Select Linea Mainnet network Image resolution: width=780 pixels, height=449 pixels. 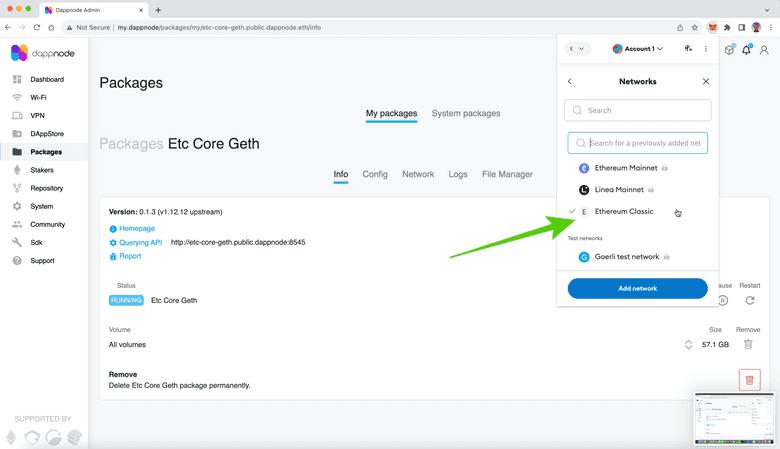click(x=618, y=189)
